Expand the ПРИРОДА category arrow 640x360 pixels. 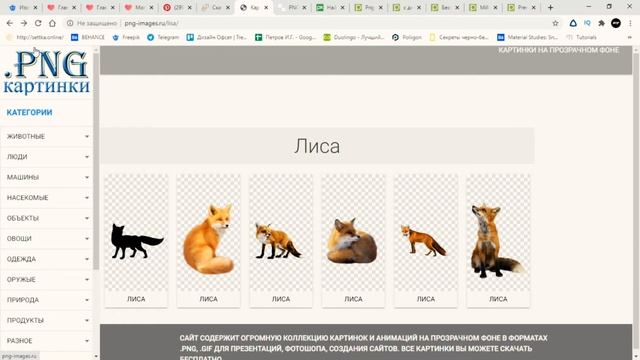[x=87, y=300]
